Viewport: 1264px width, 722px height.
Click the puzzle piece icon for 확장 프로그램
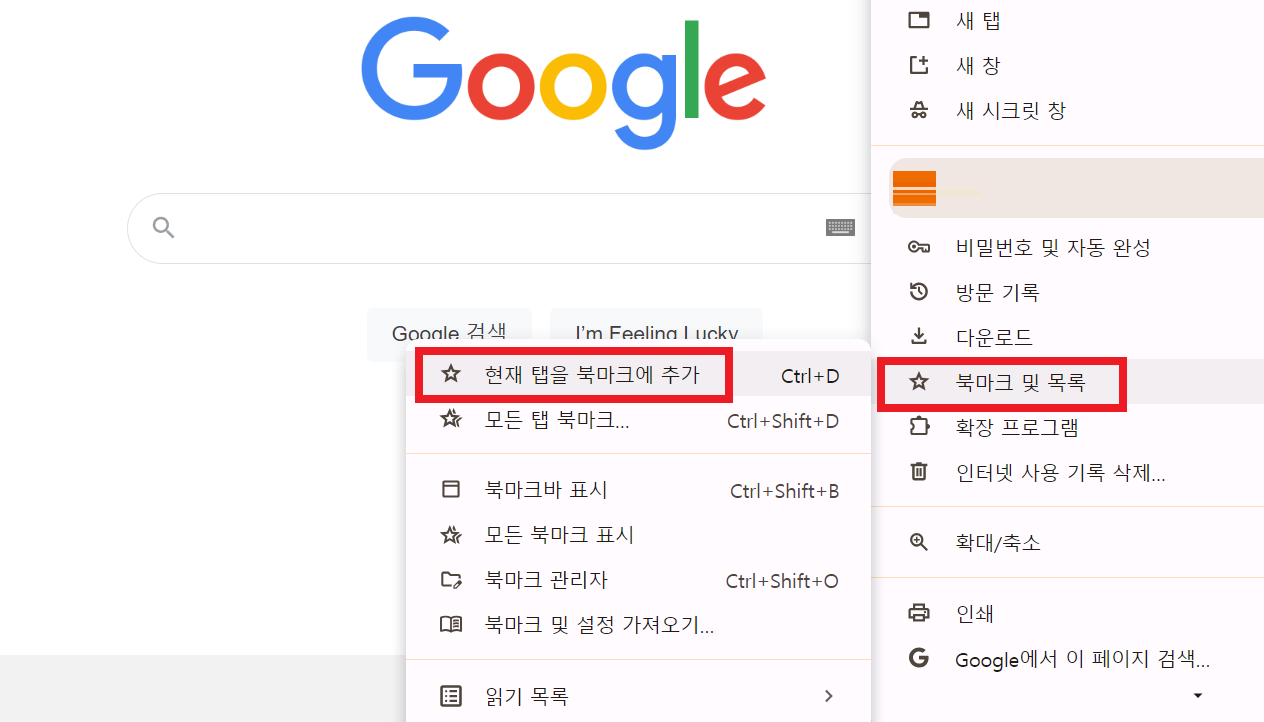coord(918,427)
